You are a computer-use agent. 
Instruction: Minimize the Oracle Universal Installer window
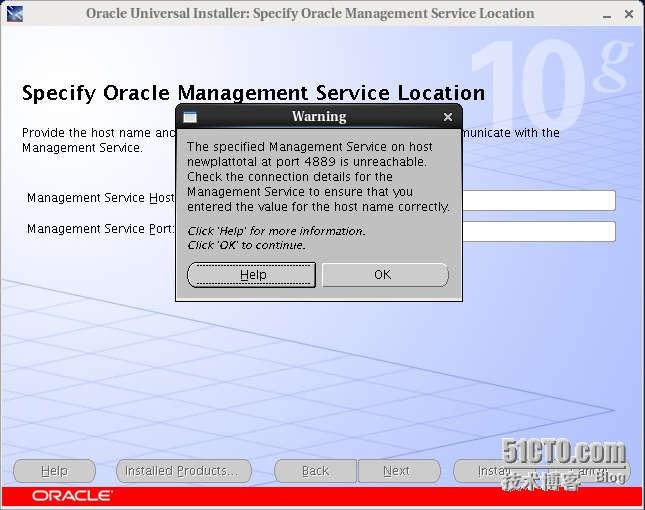click(x=607, y=15)
